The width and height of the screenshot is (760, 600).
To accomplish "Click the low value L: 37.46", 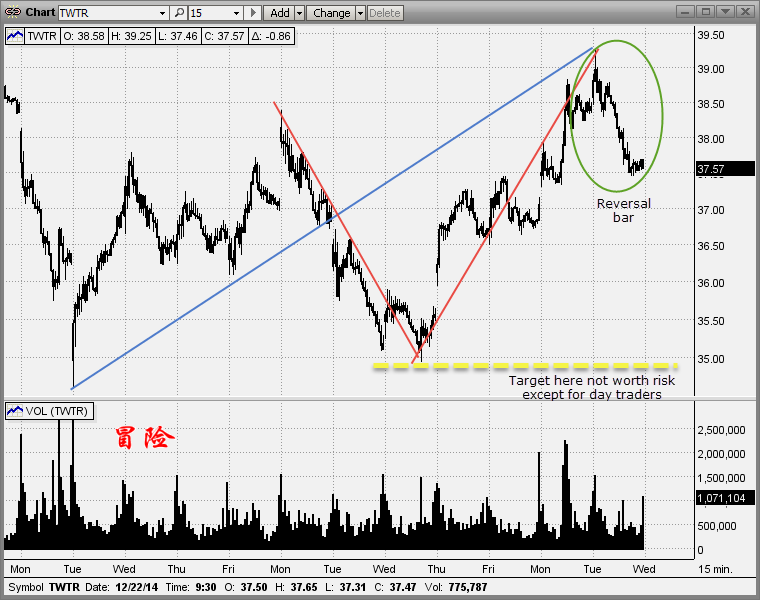I will (177, 36).
